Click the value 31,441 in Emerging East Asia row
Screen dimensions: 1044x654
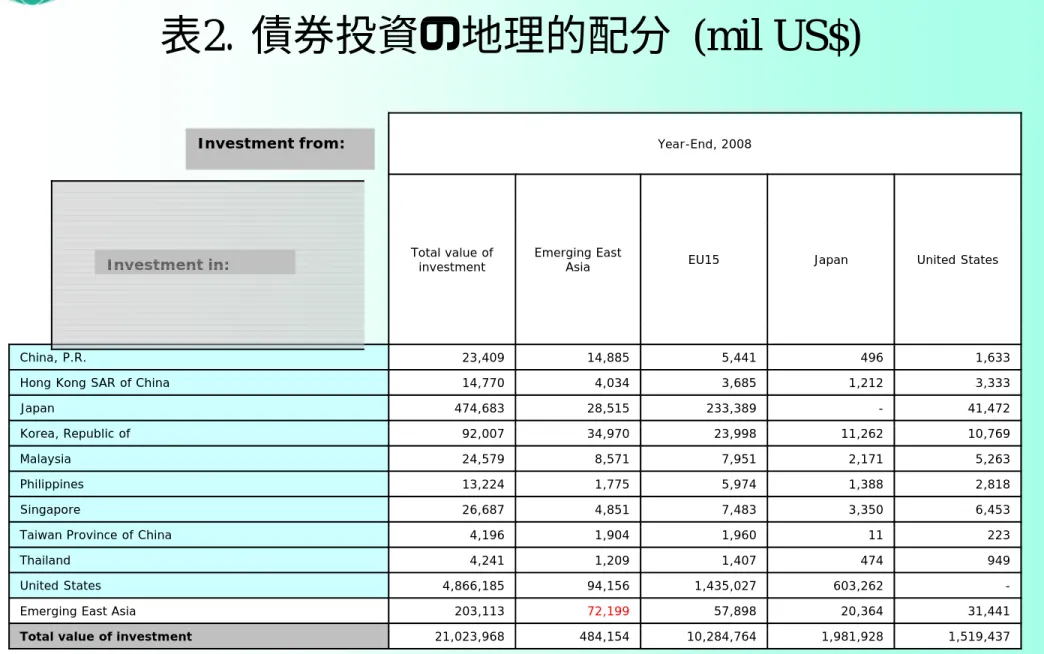988,611
